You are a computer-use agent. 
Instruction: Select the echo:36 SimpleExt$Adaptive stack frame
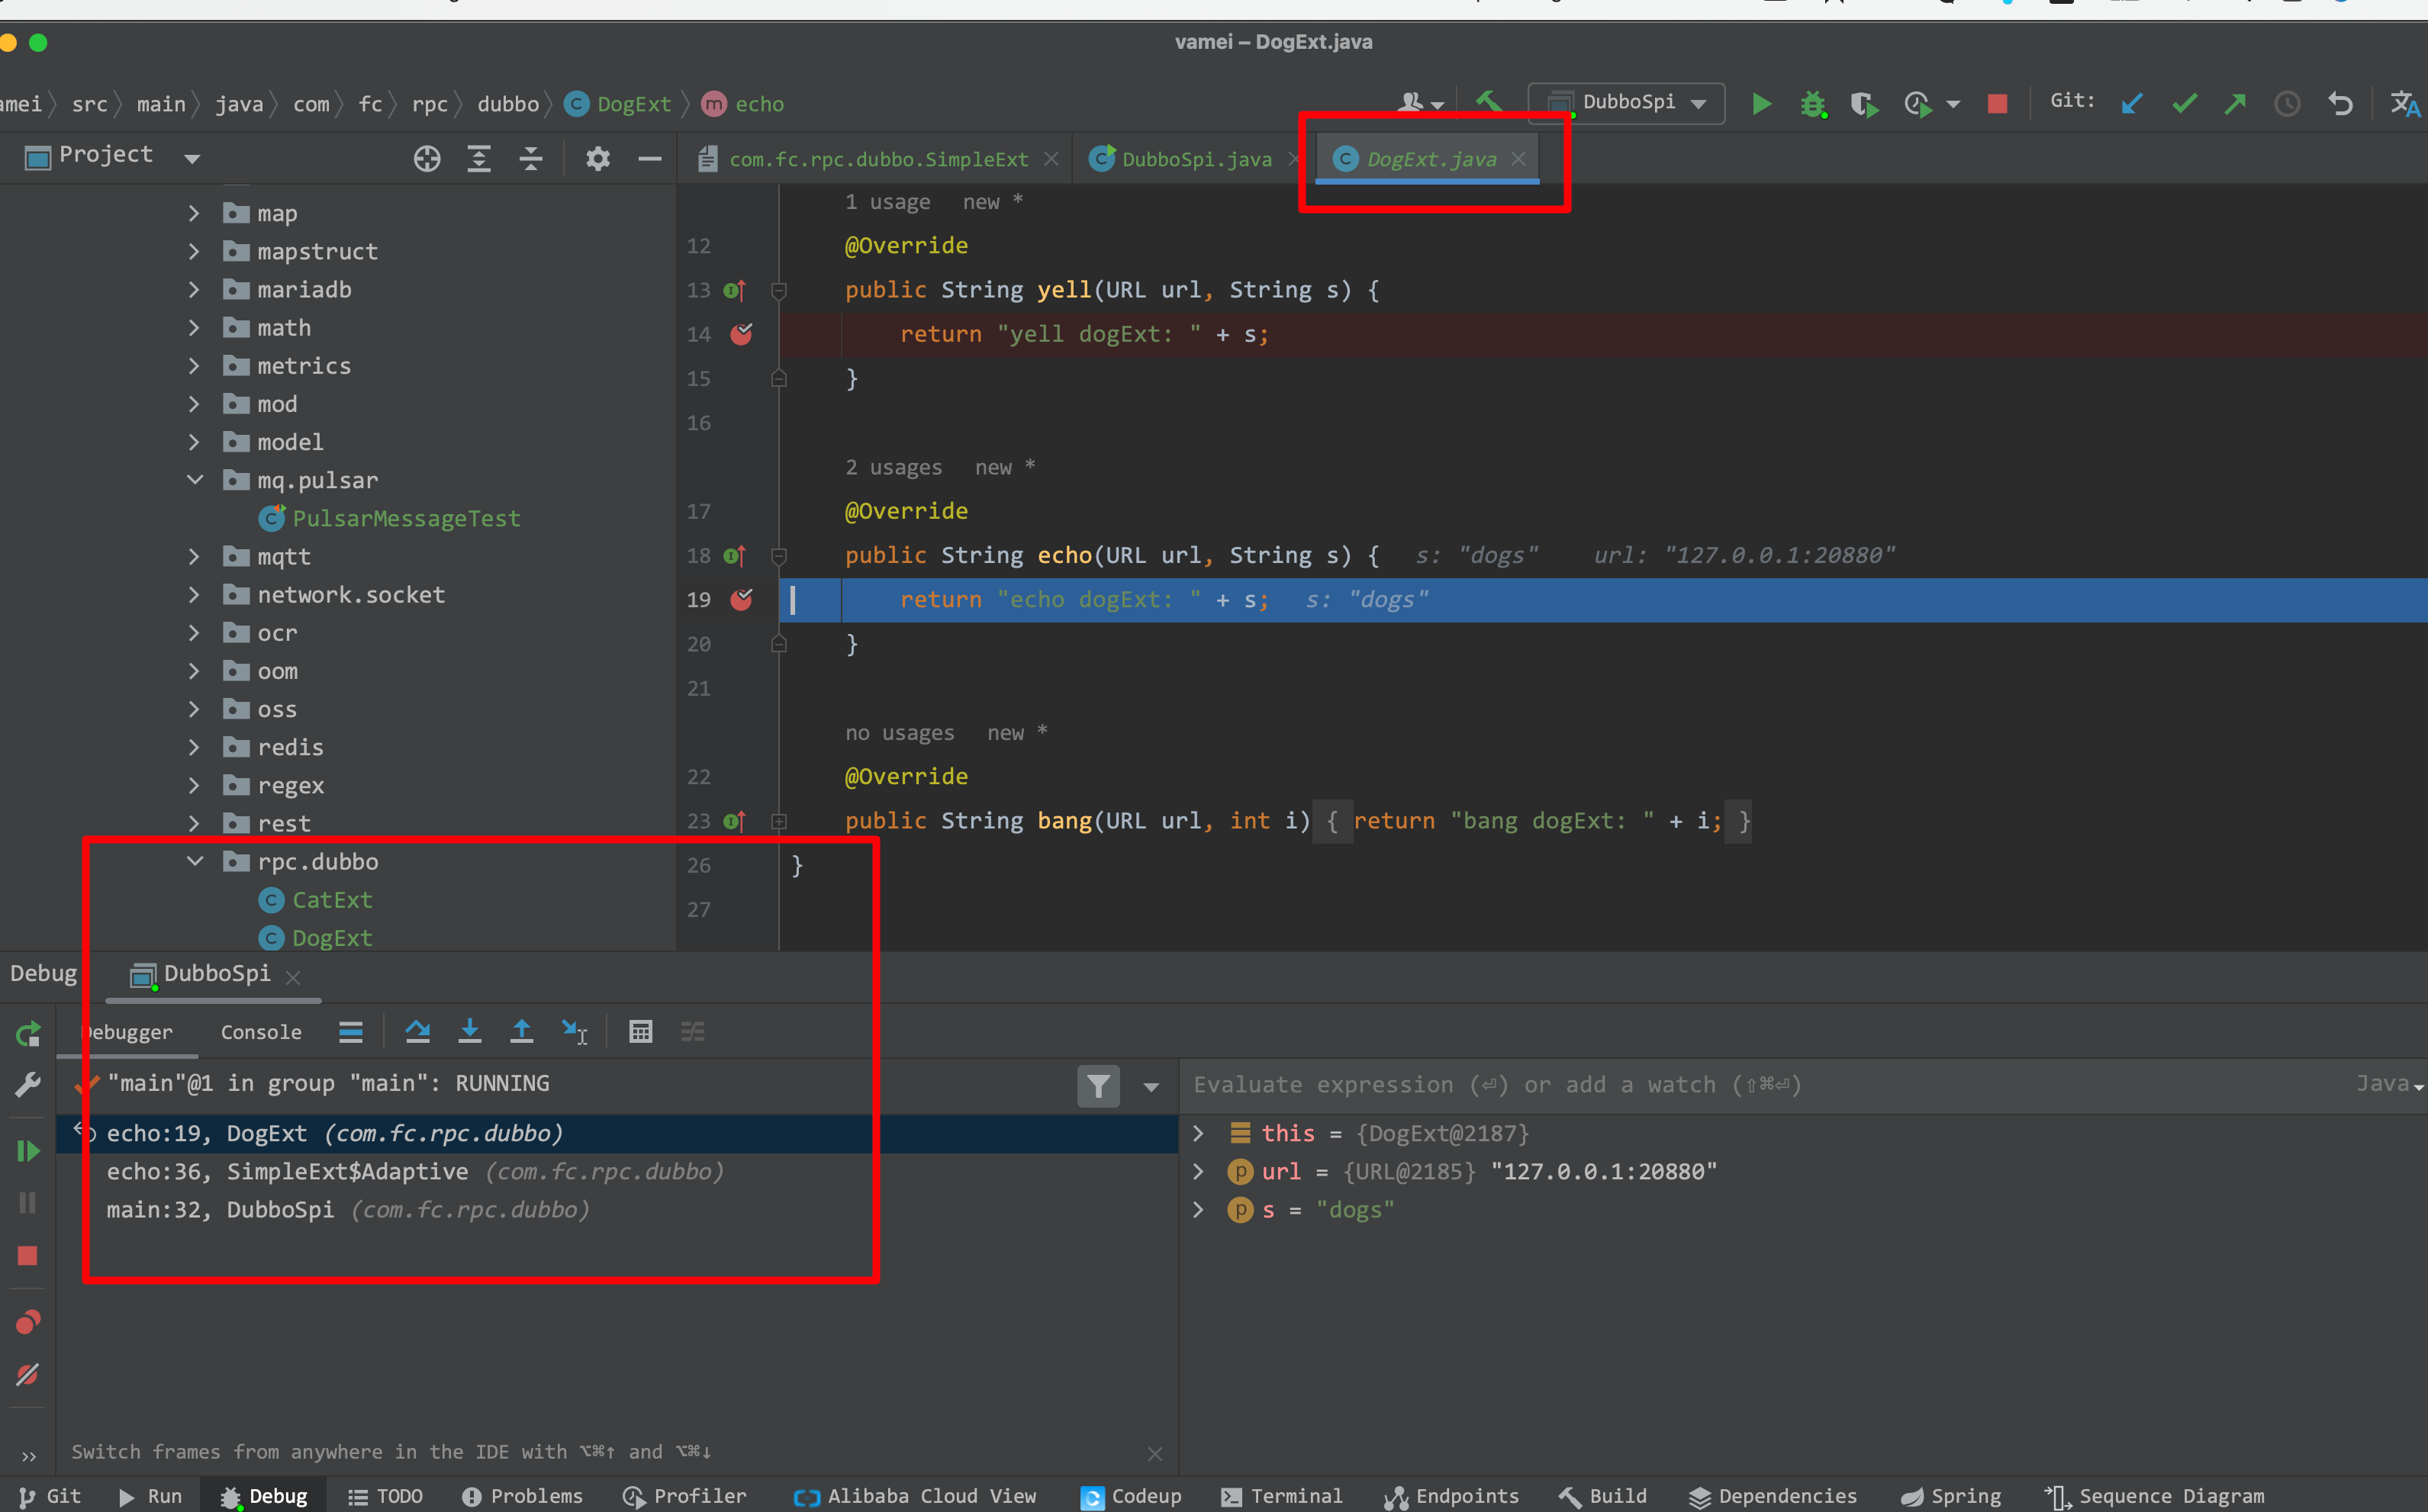tap(617, 1171)
